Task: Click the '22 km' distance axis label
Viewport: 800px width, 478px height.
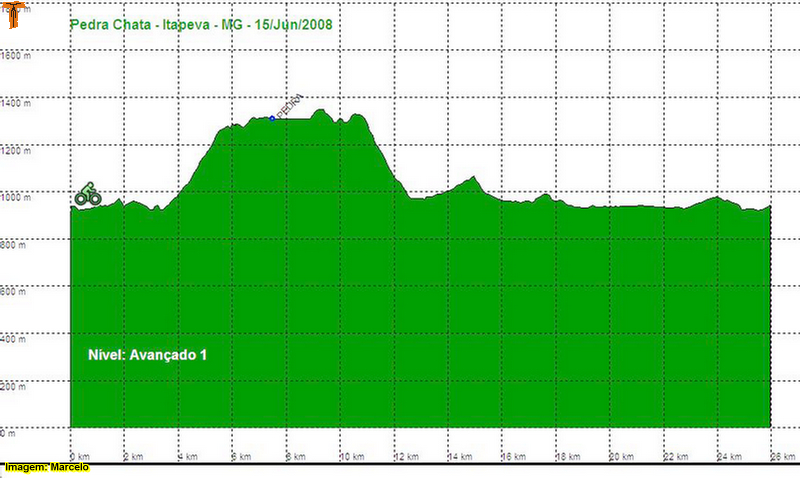Action: click(x=676, y=457)
